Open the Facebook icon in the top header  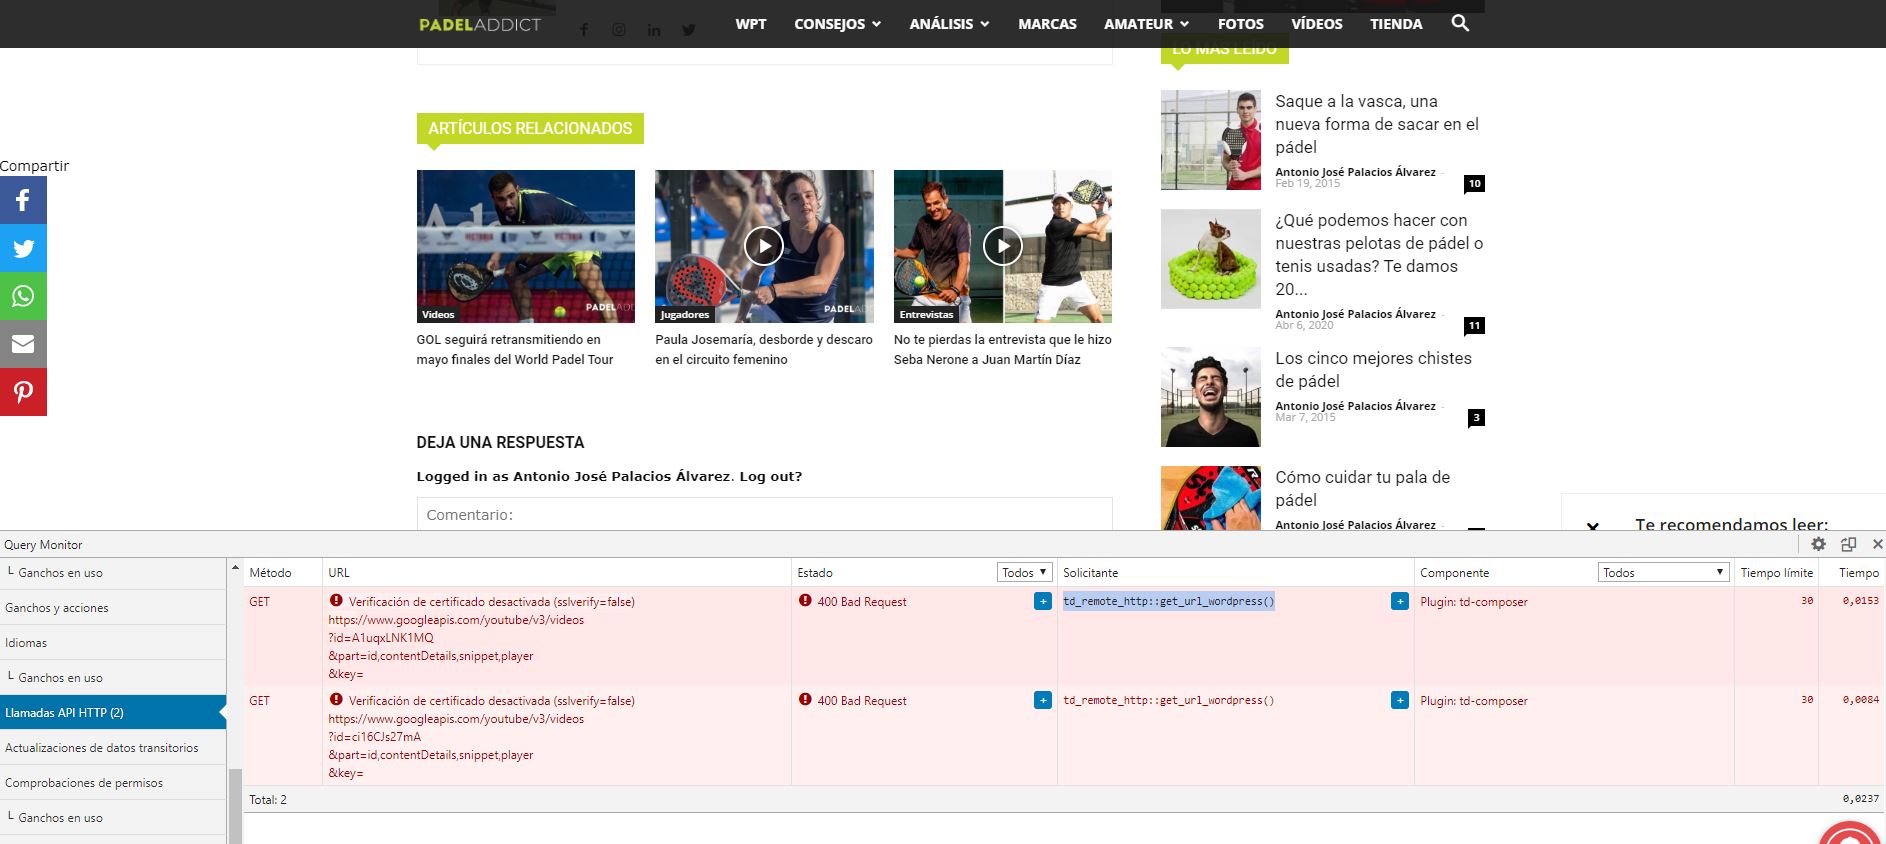pyautogui.click(x=584, y=30)
